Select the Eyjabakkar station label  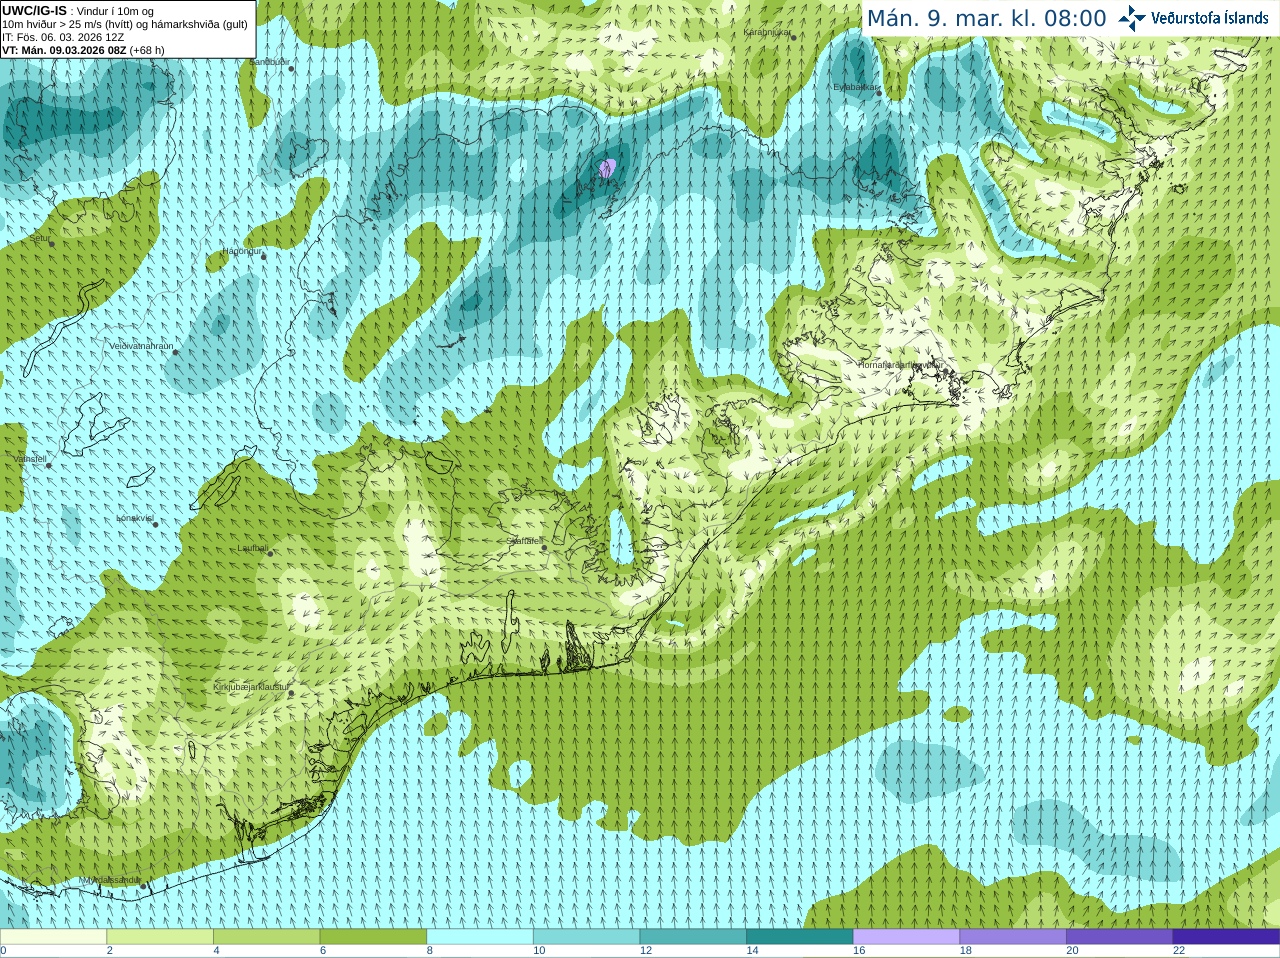(x=856, y=87)
